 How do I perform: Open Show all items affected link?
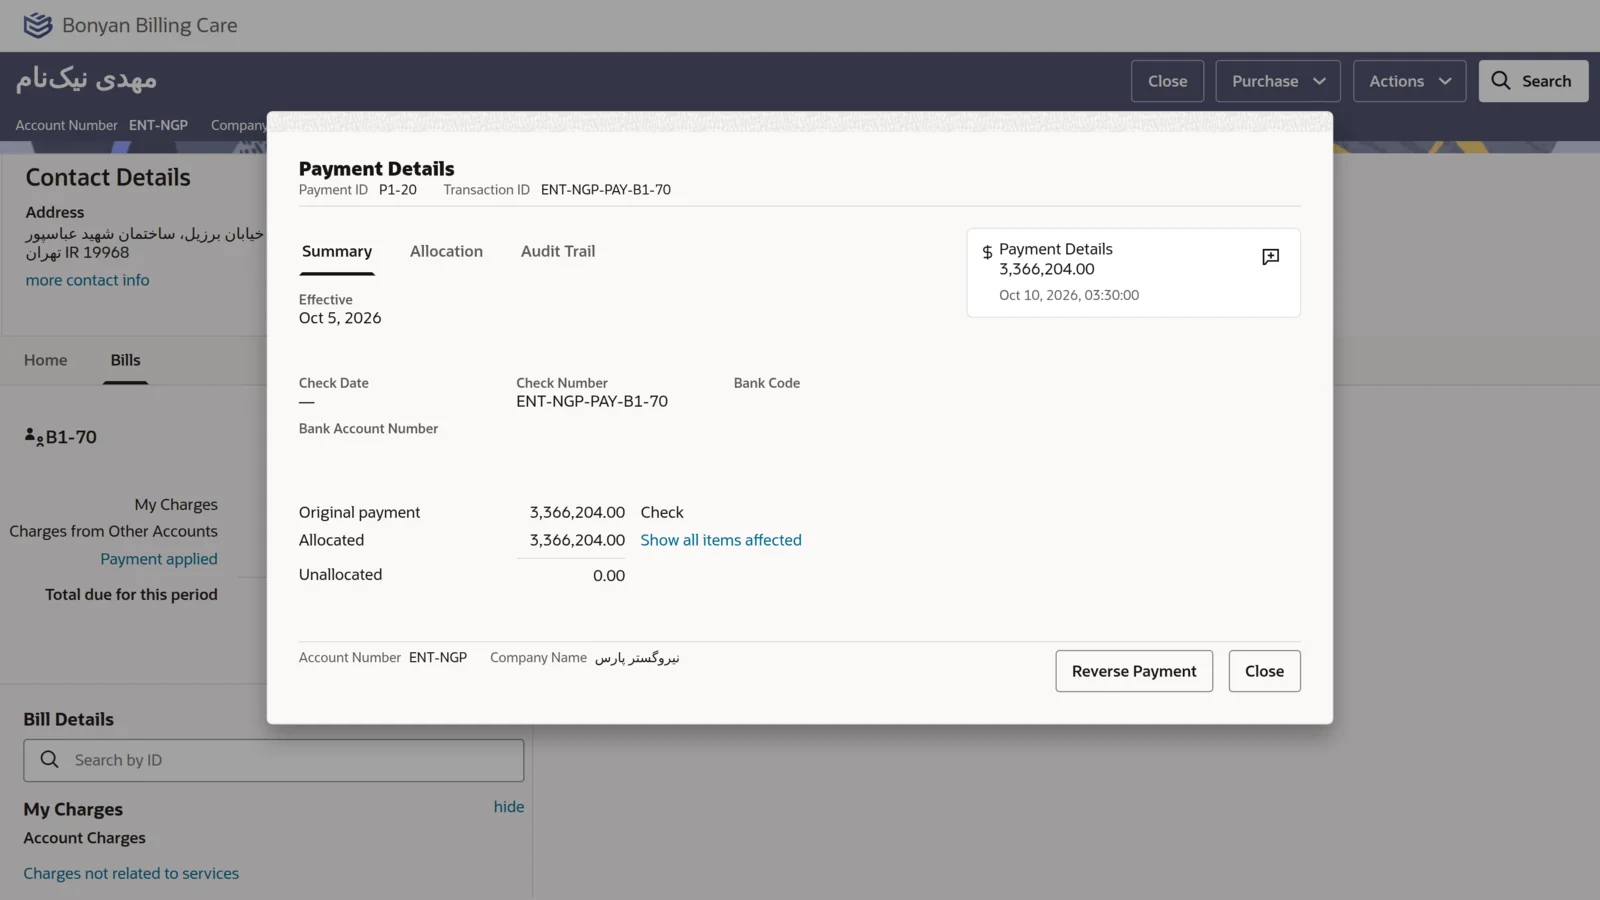coord(721,540)
